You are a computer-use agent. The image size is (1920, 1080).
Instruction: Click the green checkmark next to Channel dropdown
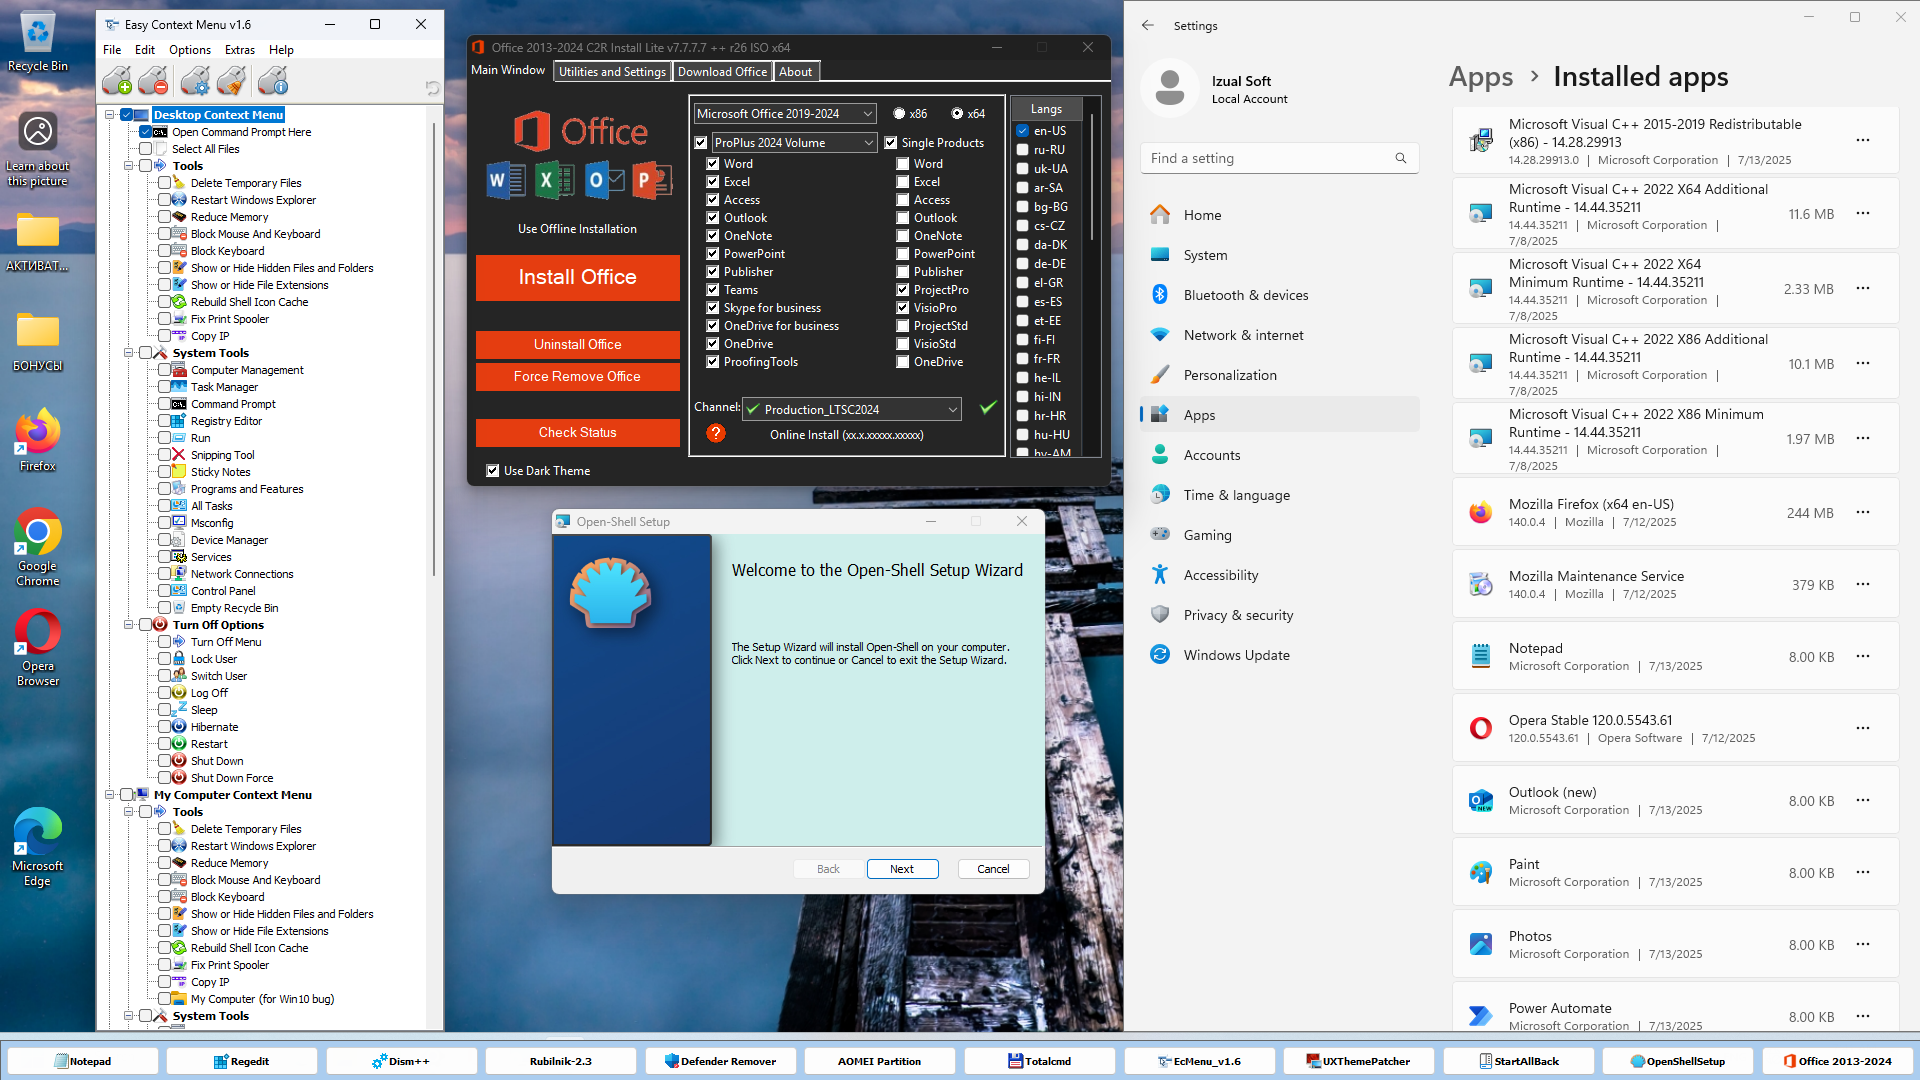[988, 408]
